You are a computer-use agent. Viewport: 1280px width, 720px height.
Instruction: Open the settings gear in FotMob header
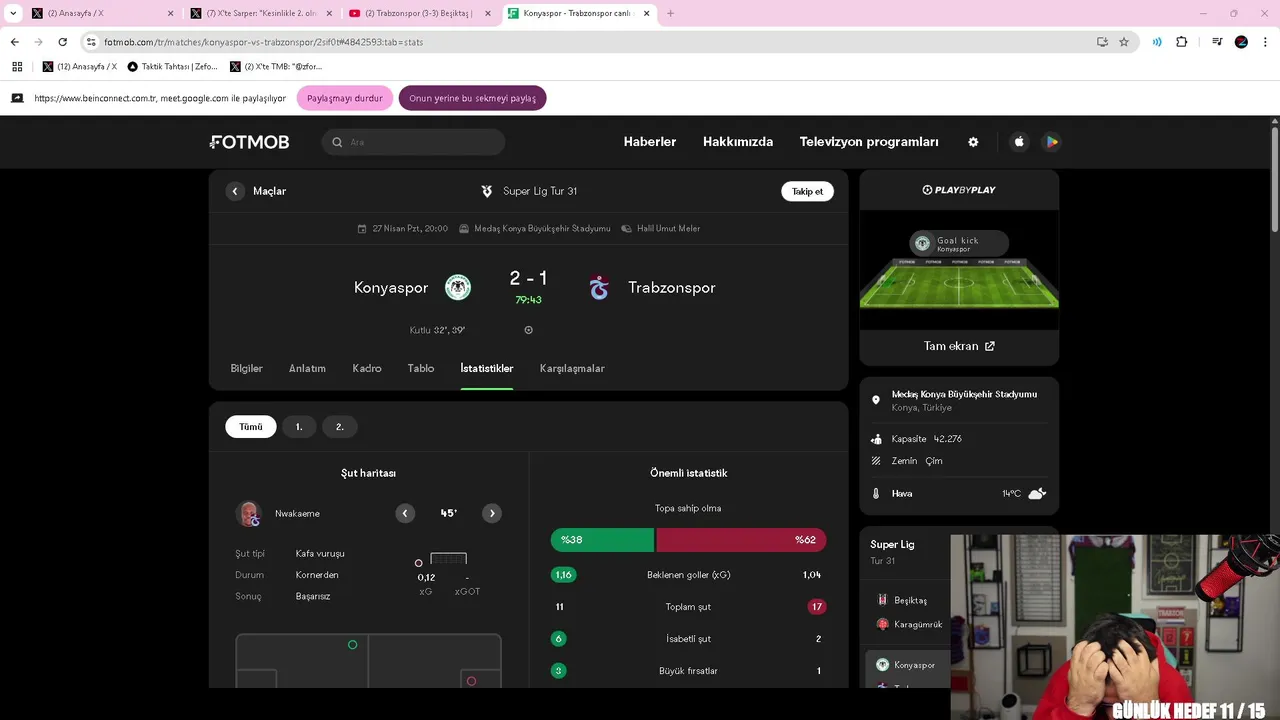(x=973, y=142)
